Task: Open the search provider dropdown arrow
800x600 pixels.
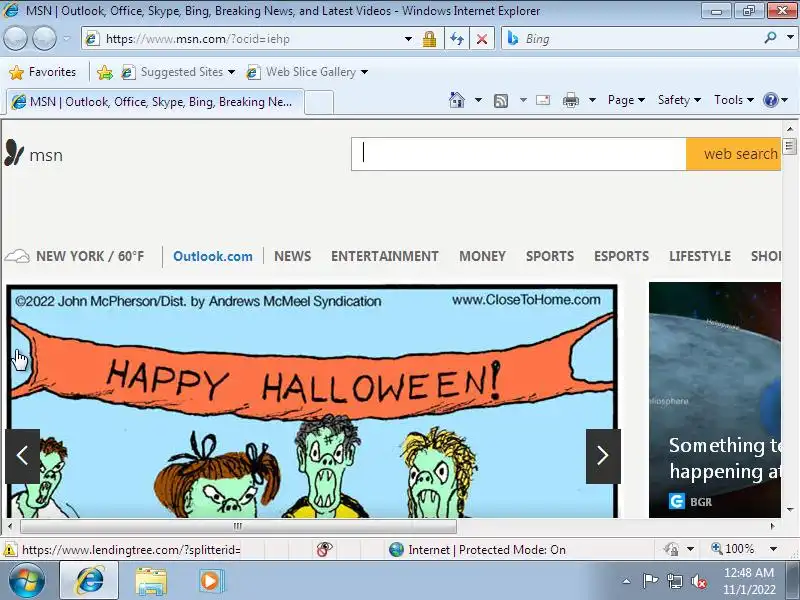Action: coord(790,37)
